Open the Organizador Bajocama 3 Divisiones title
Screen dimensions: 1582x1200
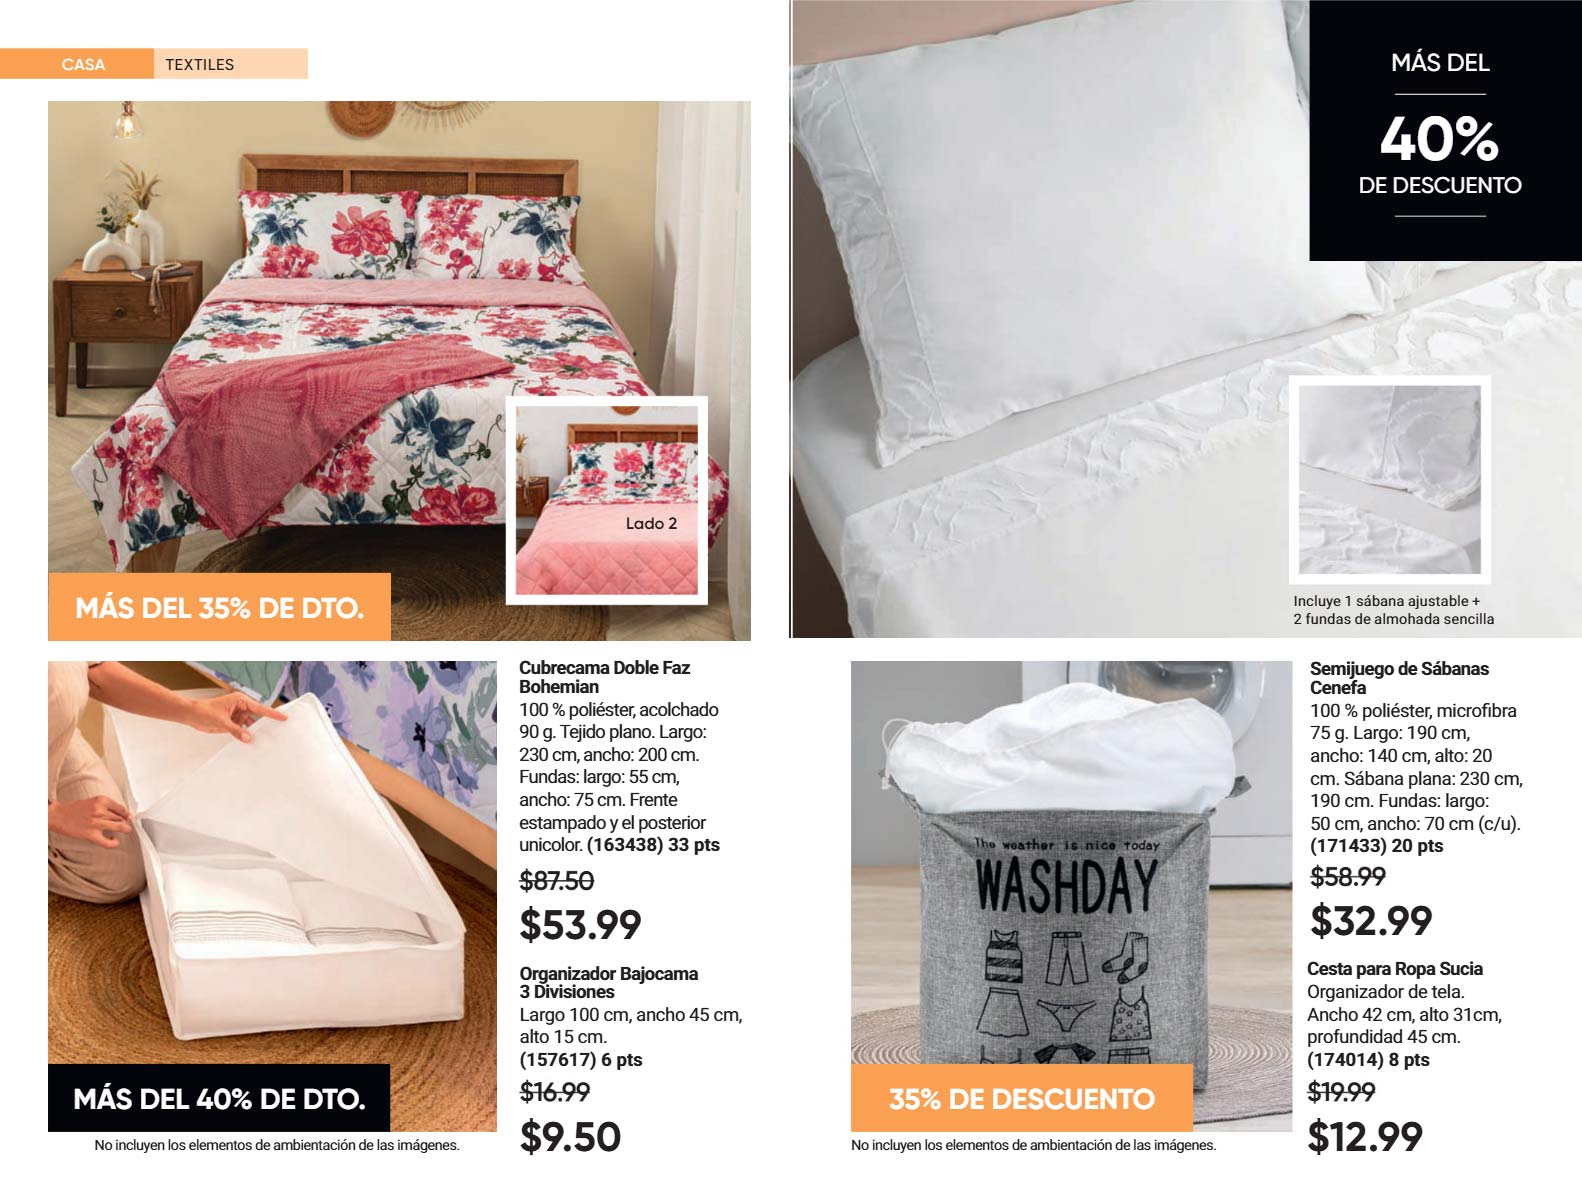point(608,982)
